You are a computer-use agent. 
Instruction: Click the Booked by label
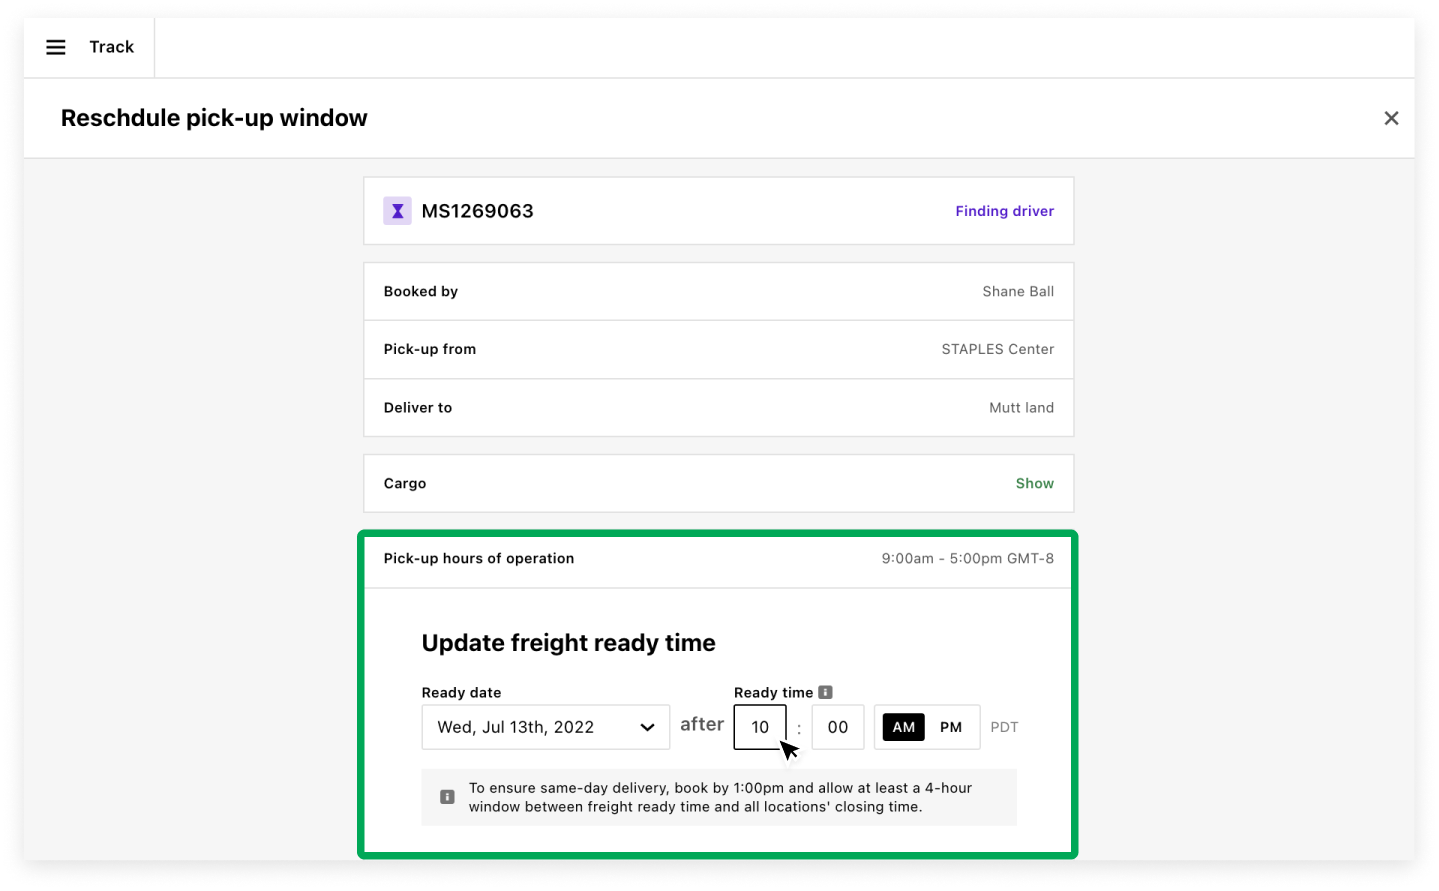point(421,291)
